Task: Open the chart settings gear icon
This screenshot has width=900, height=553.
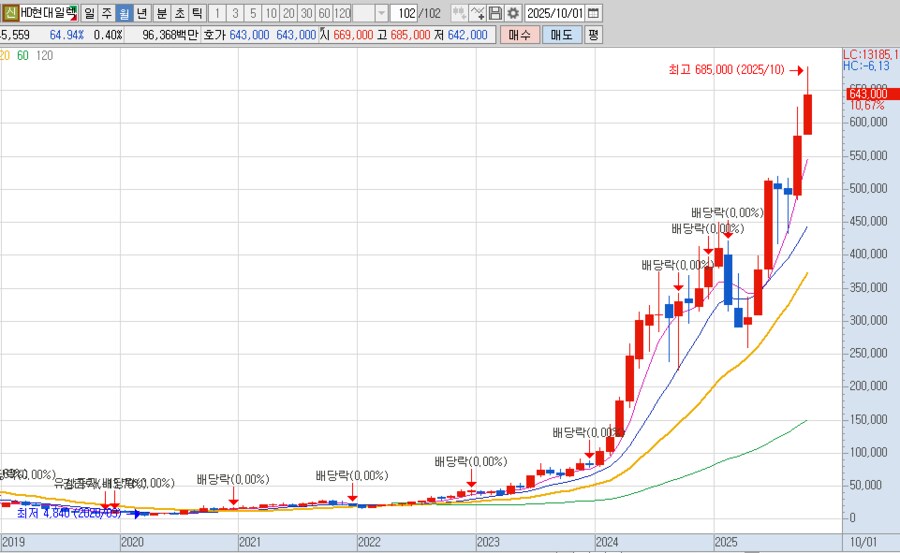Action: 513,14
